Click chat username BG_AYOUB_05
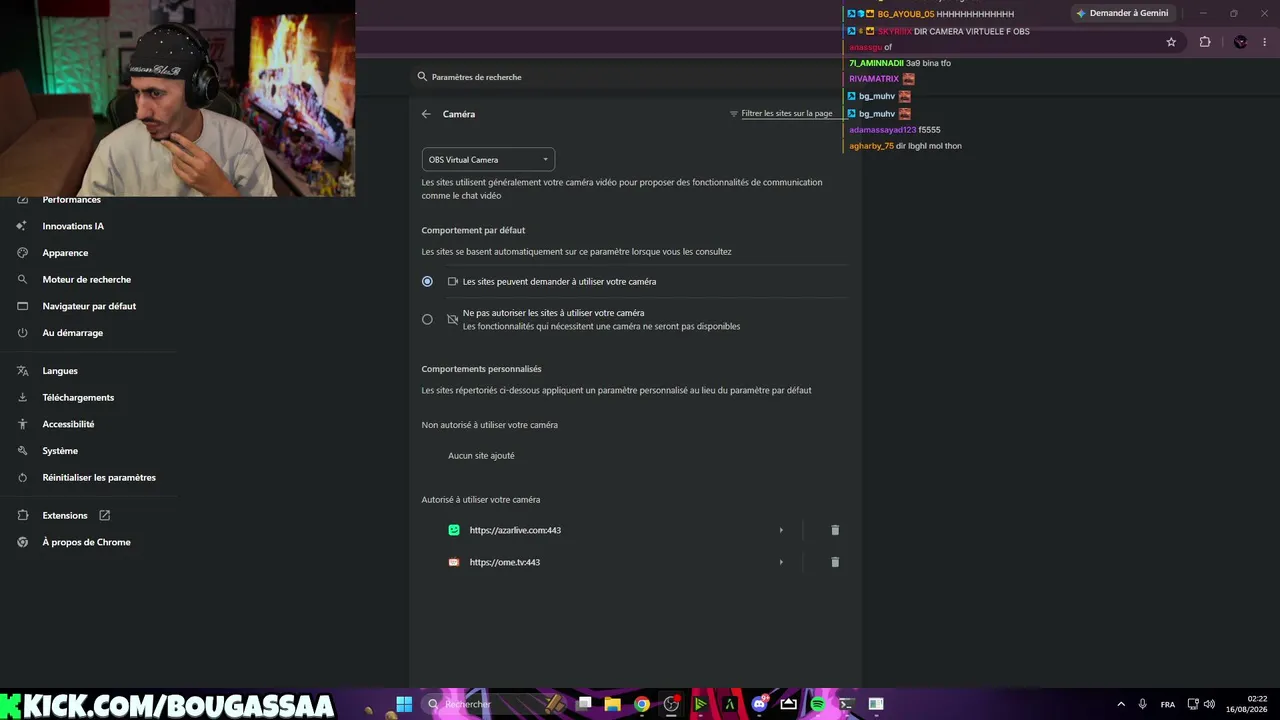This screenshot has height=720, width=1280. [906, 14]
